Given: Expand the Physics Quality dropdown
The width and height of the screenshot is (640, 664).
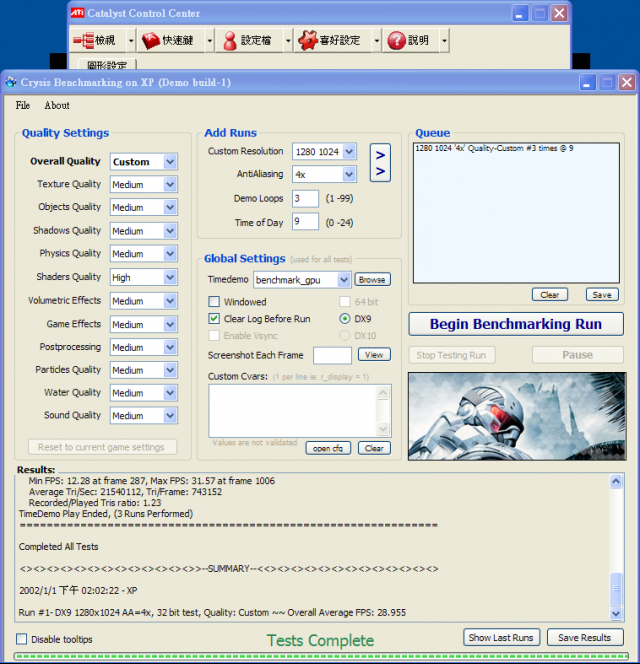Looking at the screenshot, I should point(170,254).
